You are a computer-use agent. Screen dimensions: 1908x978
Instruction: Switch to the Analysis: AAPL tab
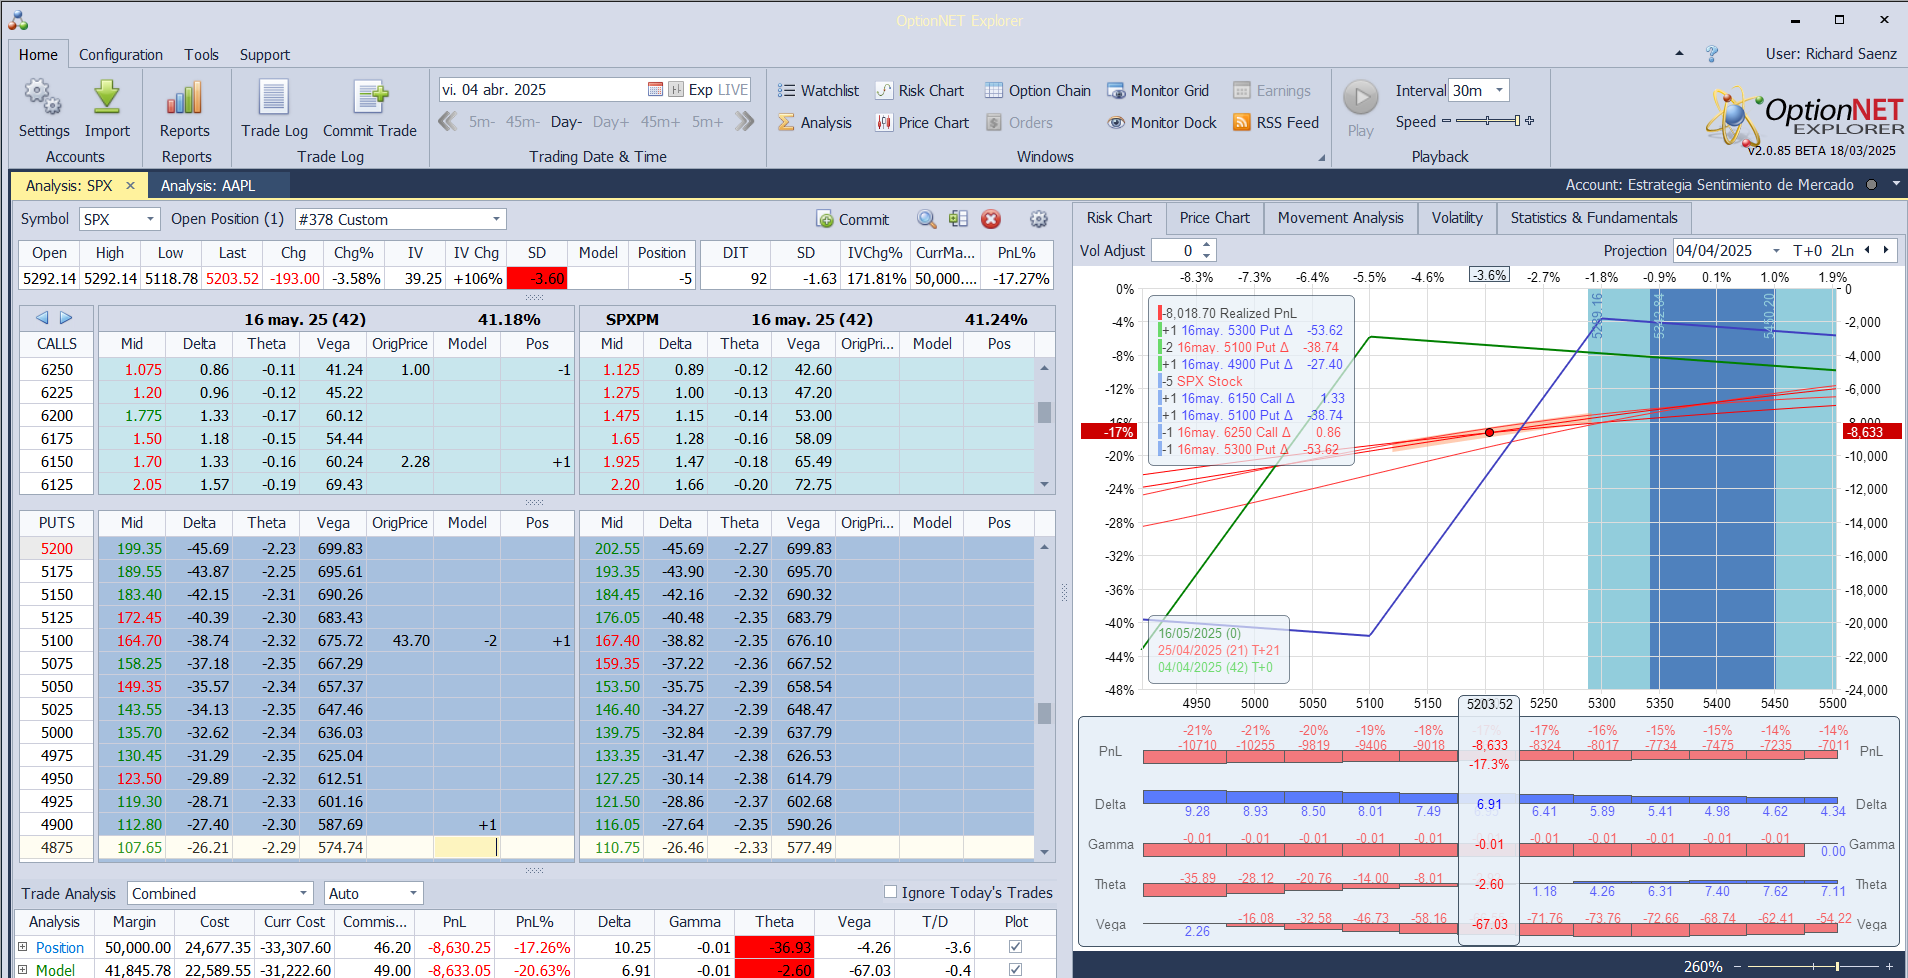click(x=207, y=185)
